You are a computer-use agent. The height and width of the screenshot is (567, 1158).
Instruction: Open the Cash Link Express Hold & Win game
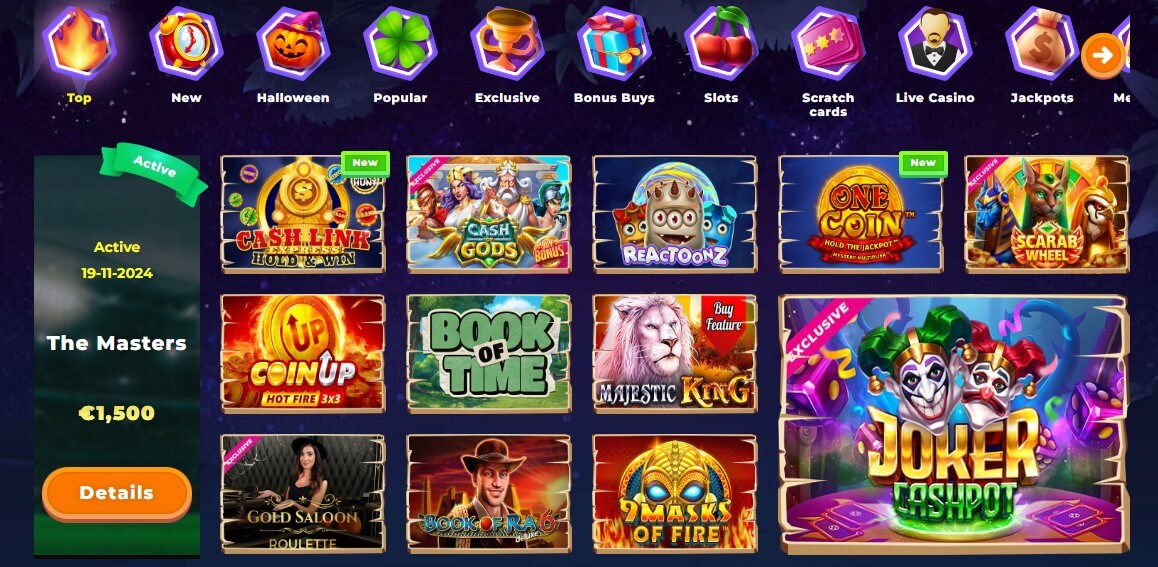click(x=303, y=214)
